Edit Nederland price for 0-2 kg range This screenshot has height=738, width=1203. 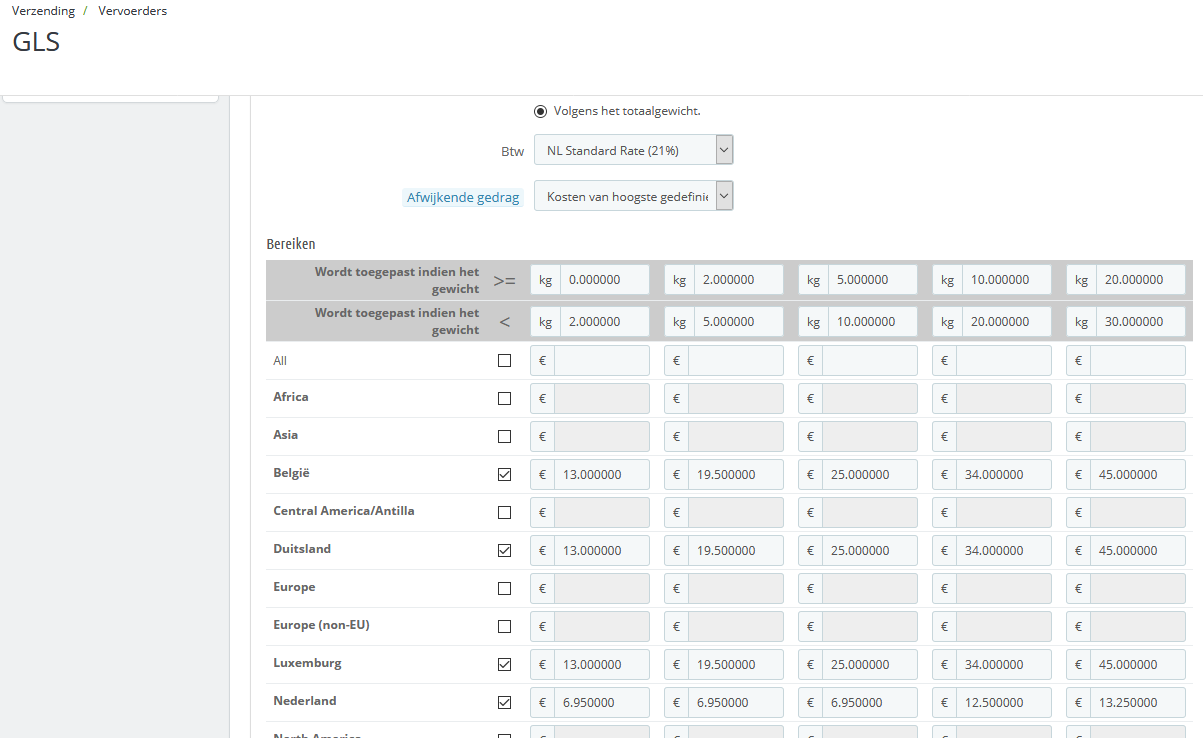tap(602, 703)
